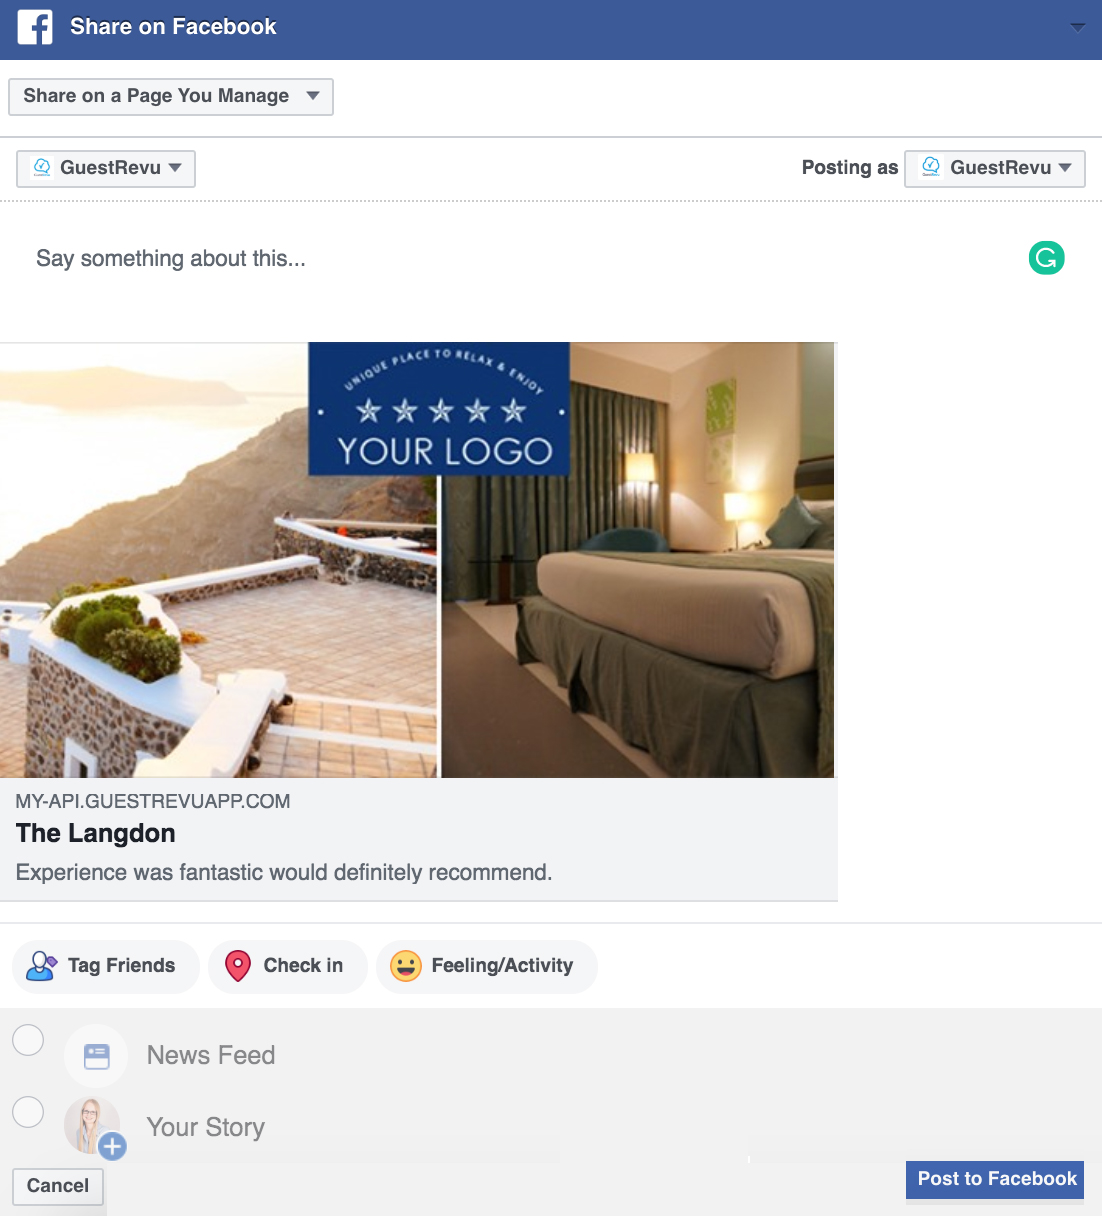This screenshot has height=1216, width=1102.
Task: Click the Facebook logo icon
Action: pos(35,27)
